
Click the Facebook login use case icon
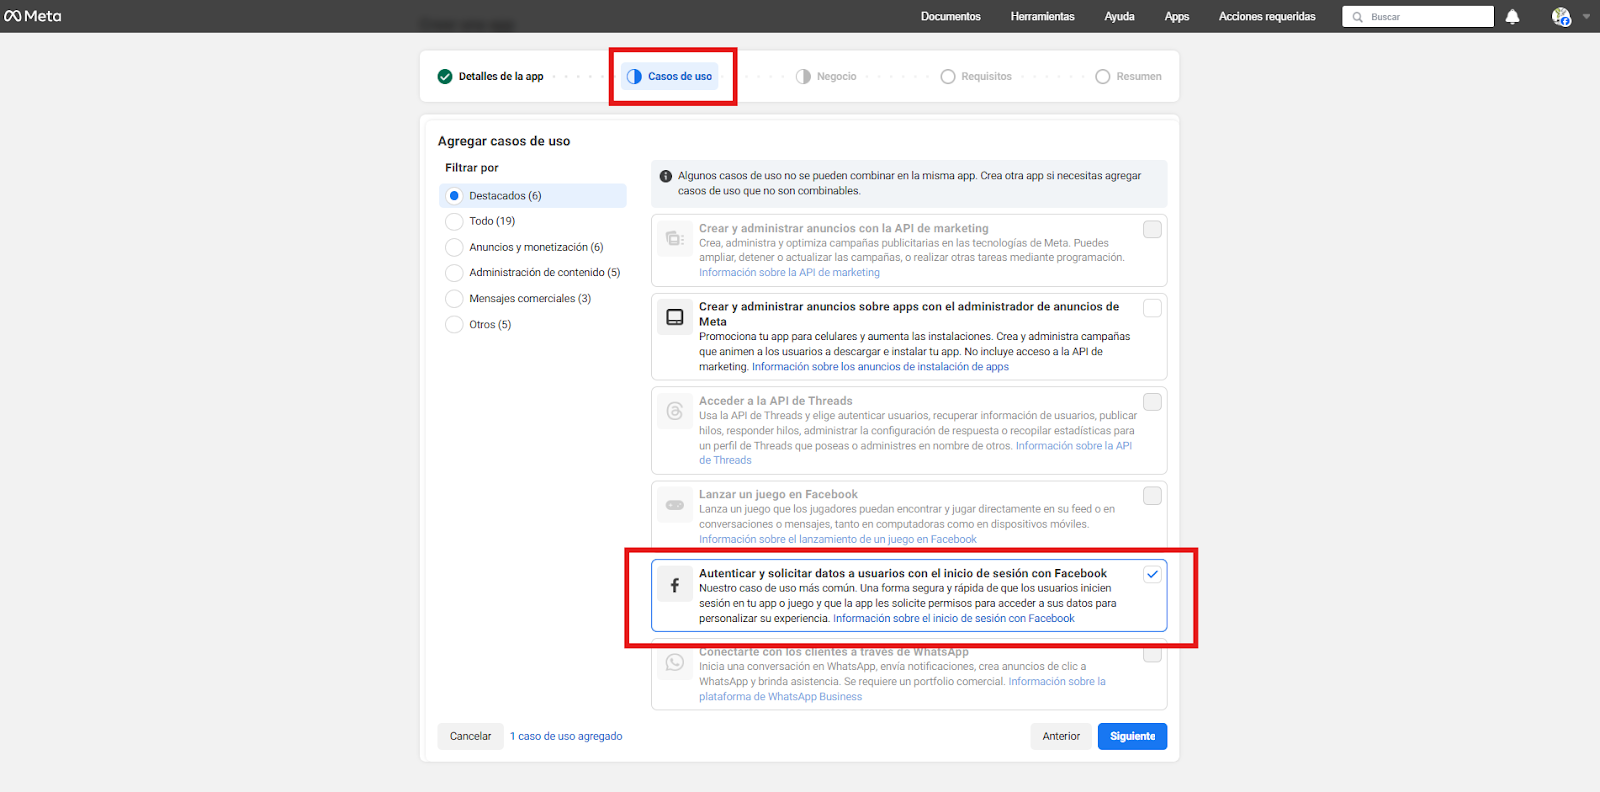pyautogui.click(x=675, y=586)
